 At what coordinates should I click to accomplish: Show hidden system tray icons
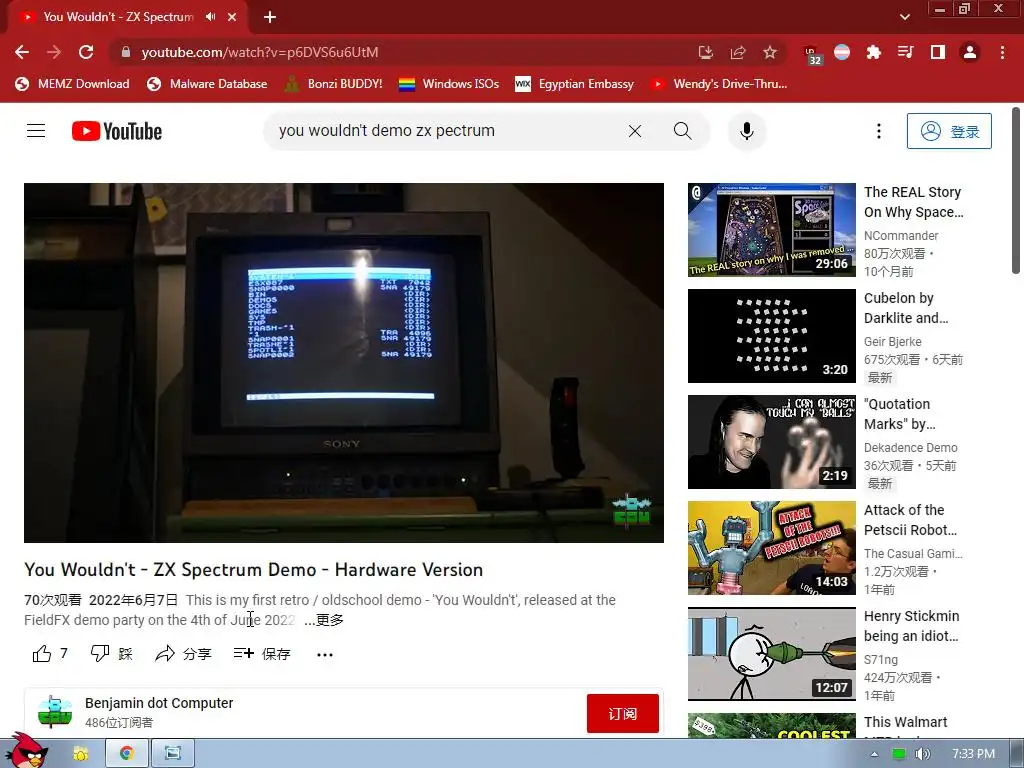[x=874, y=754]
